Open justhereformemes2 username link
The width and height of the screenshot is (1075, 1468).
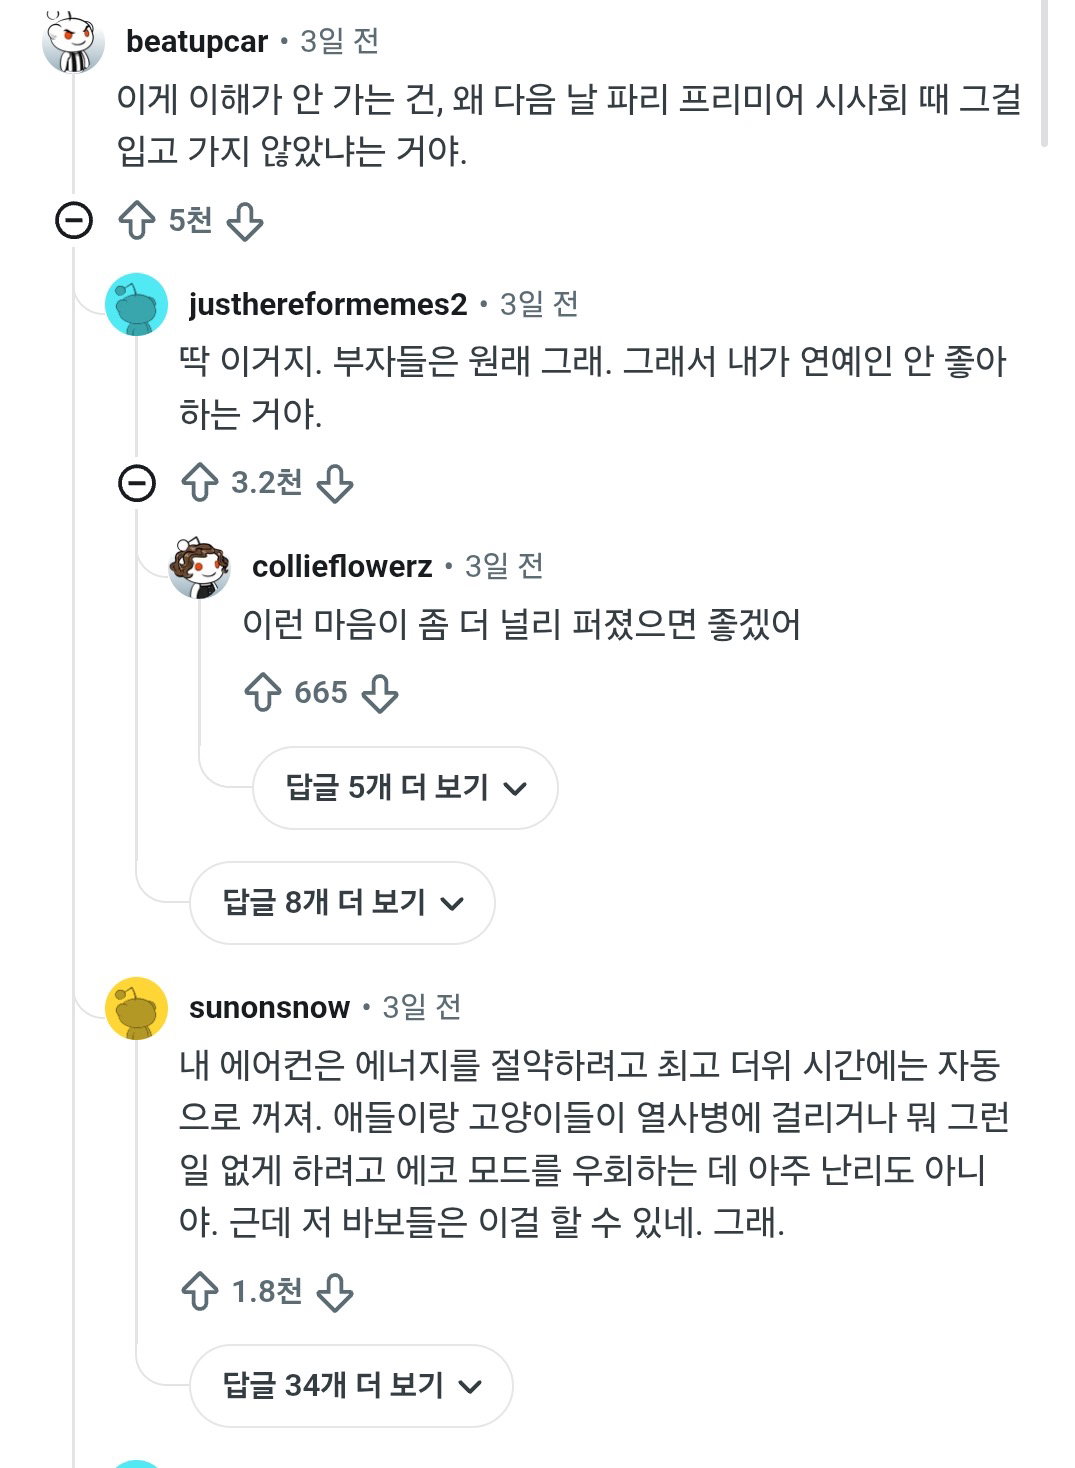click(x=328, y=304)
